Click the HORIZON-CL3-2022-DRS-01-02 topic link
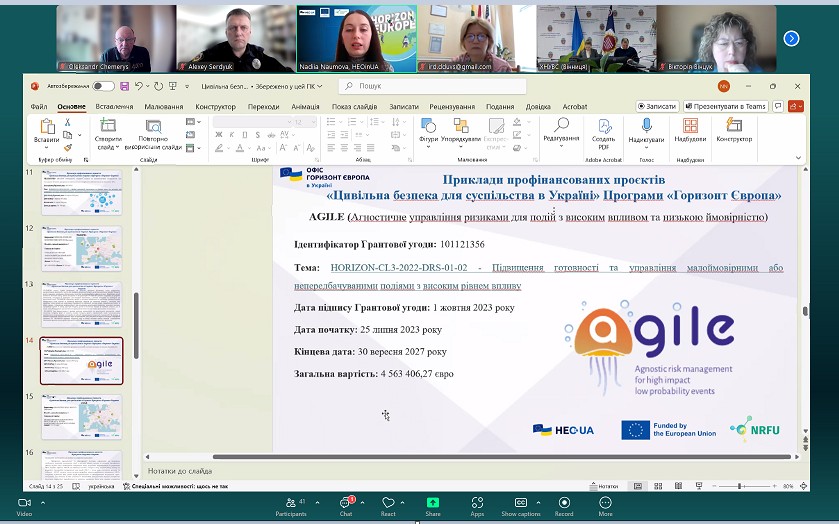 [x=399, y=268]
